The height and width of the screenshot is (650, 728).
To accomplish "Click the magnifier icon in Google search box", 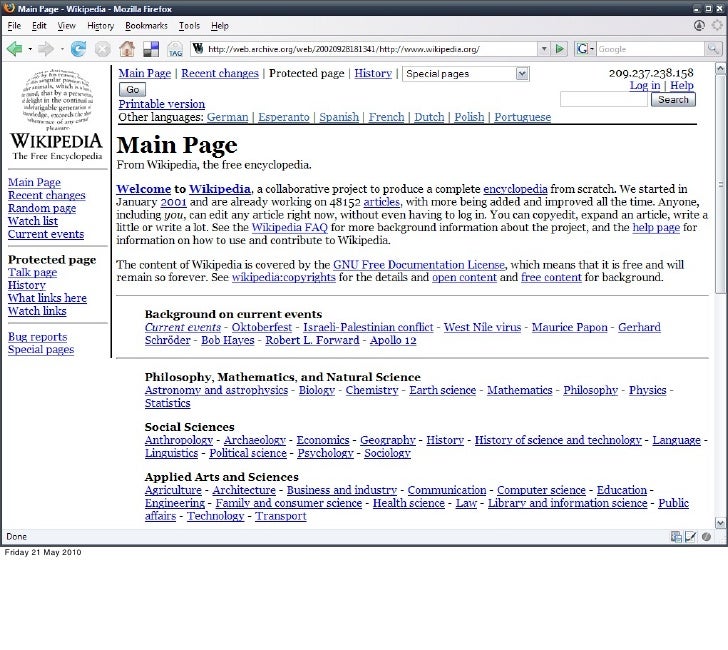I will (712, 49).
